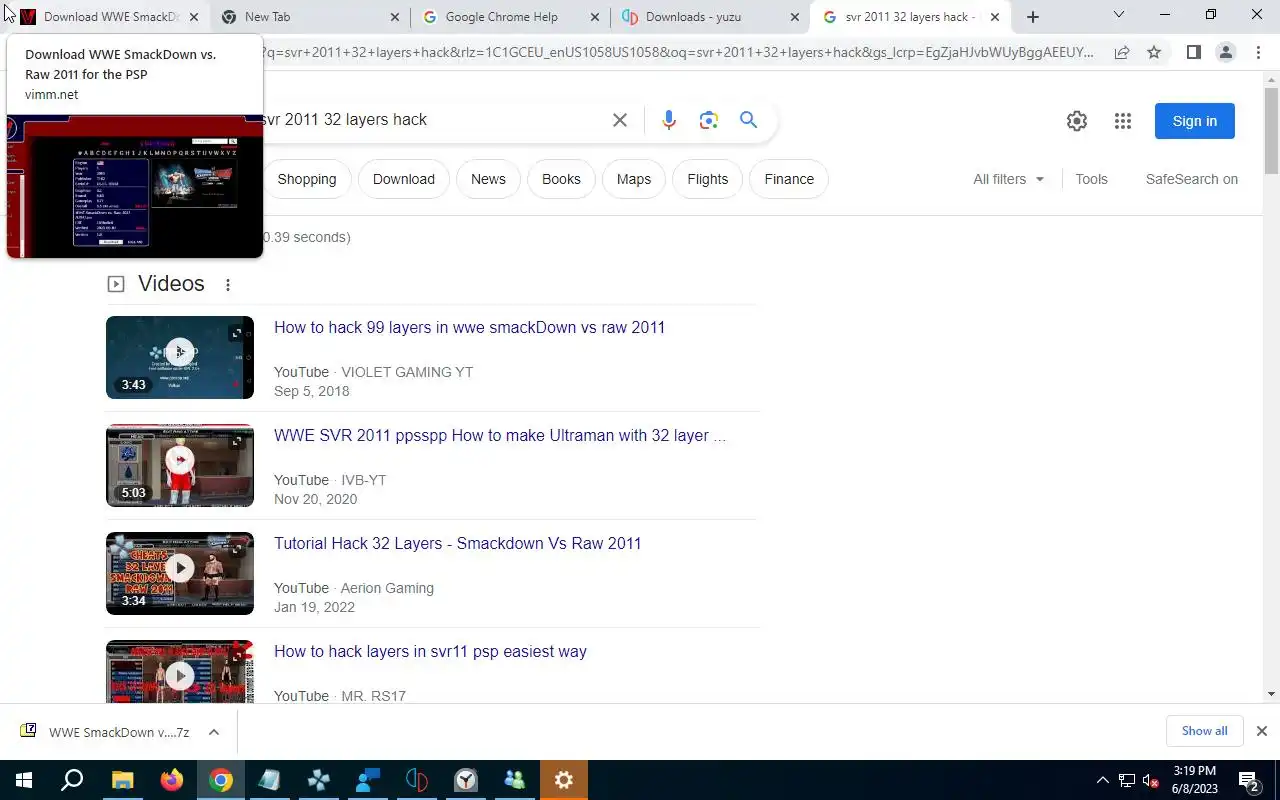Open 'Tutorial Hack 32 Layers' link
1280x800 pixels.
458,543
